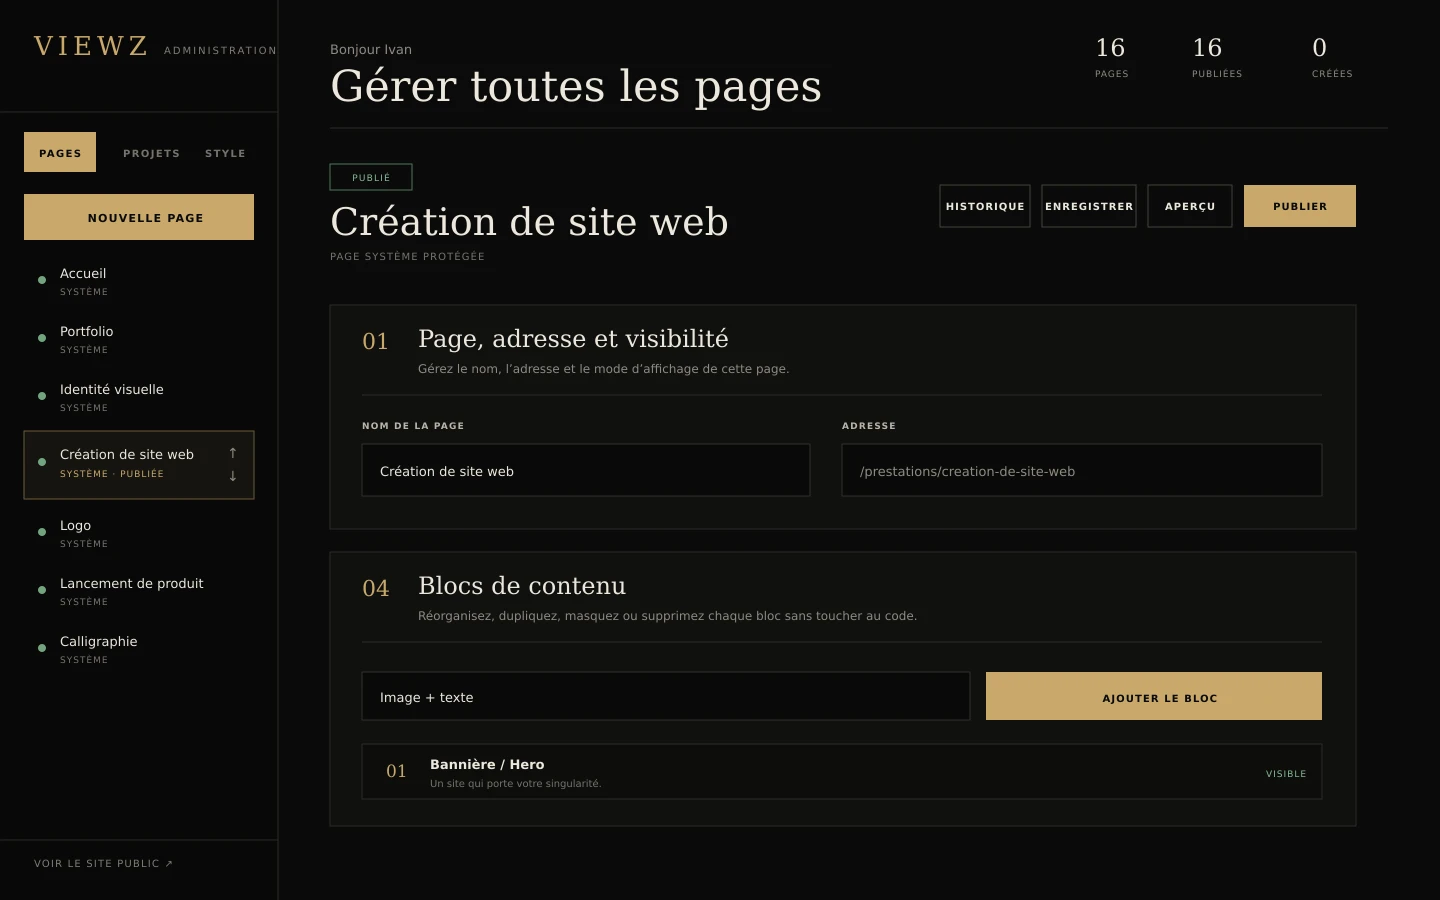Select the Portfolio page in sidebar

coord(139,339)
